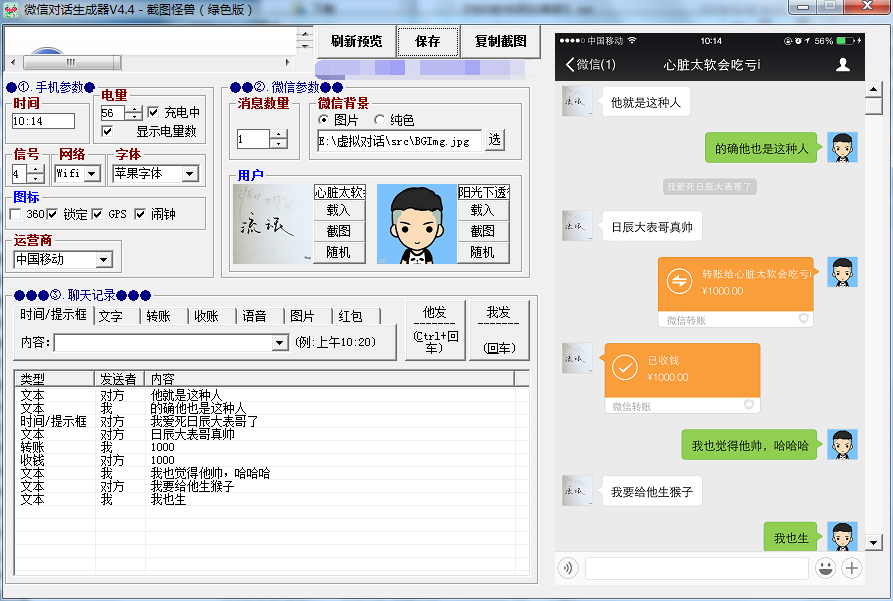
Task: Click the 内容 column header
Action: 330,379
